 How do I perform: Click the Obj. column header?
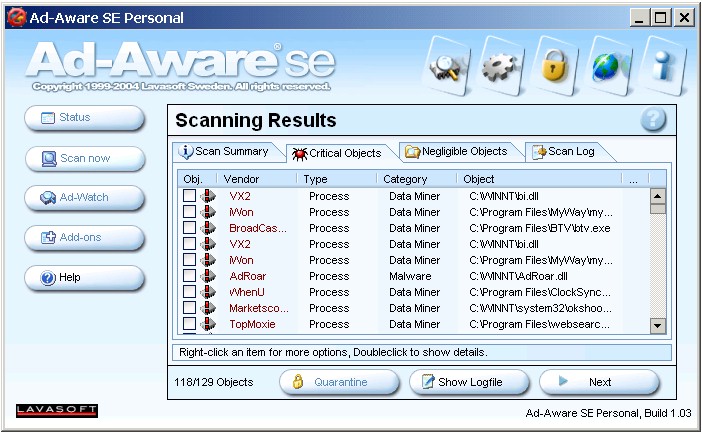(x=197, y=179)
